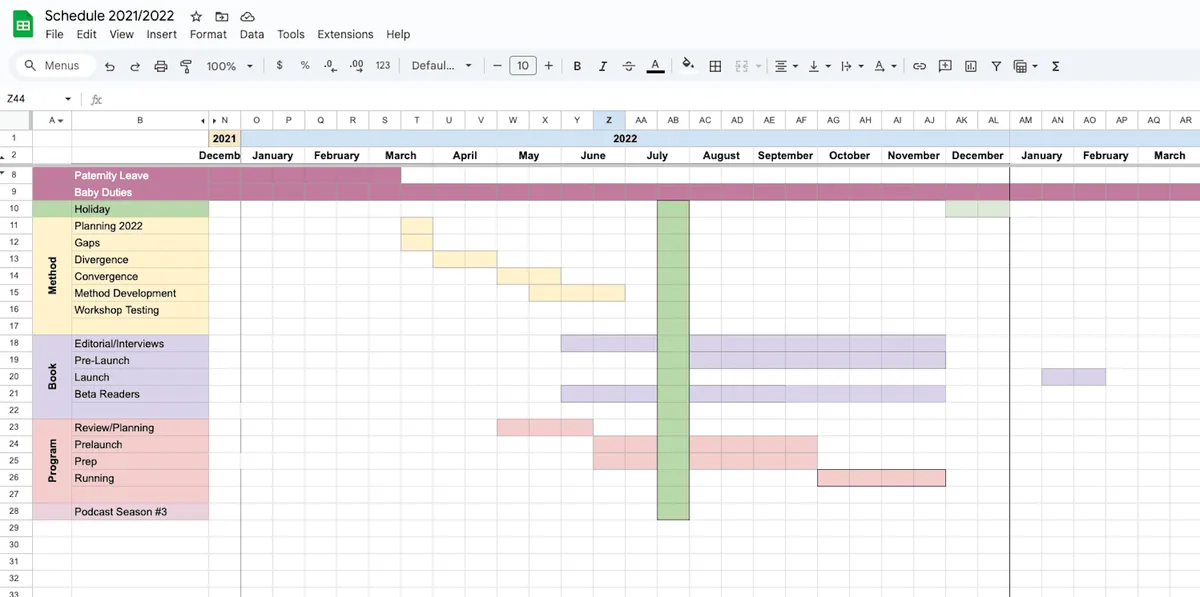Insert a chart from the toolbar
This screenshot has width=1200, height=597.
pyautogui.click(x=971, y=66)
